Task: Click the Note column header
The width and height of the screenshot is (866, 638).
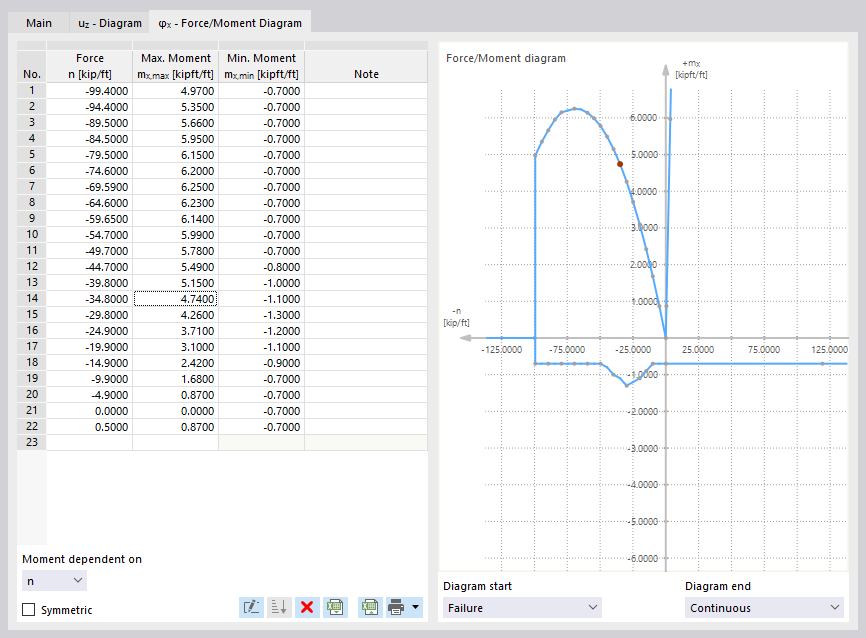Action: (366, 66)
